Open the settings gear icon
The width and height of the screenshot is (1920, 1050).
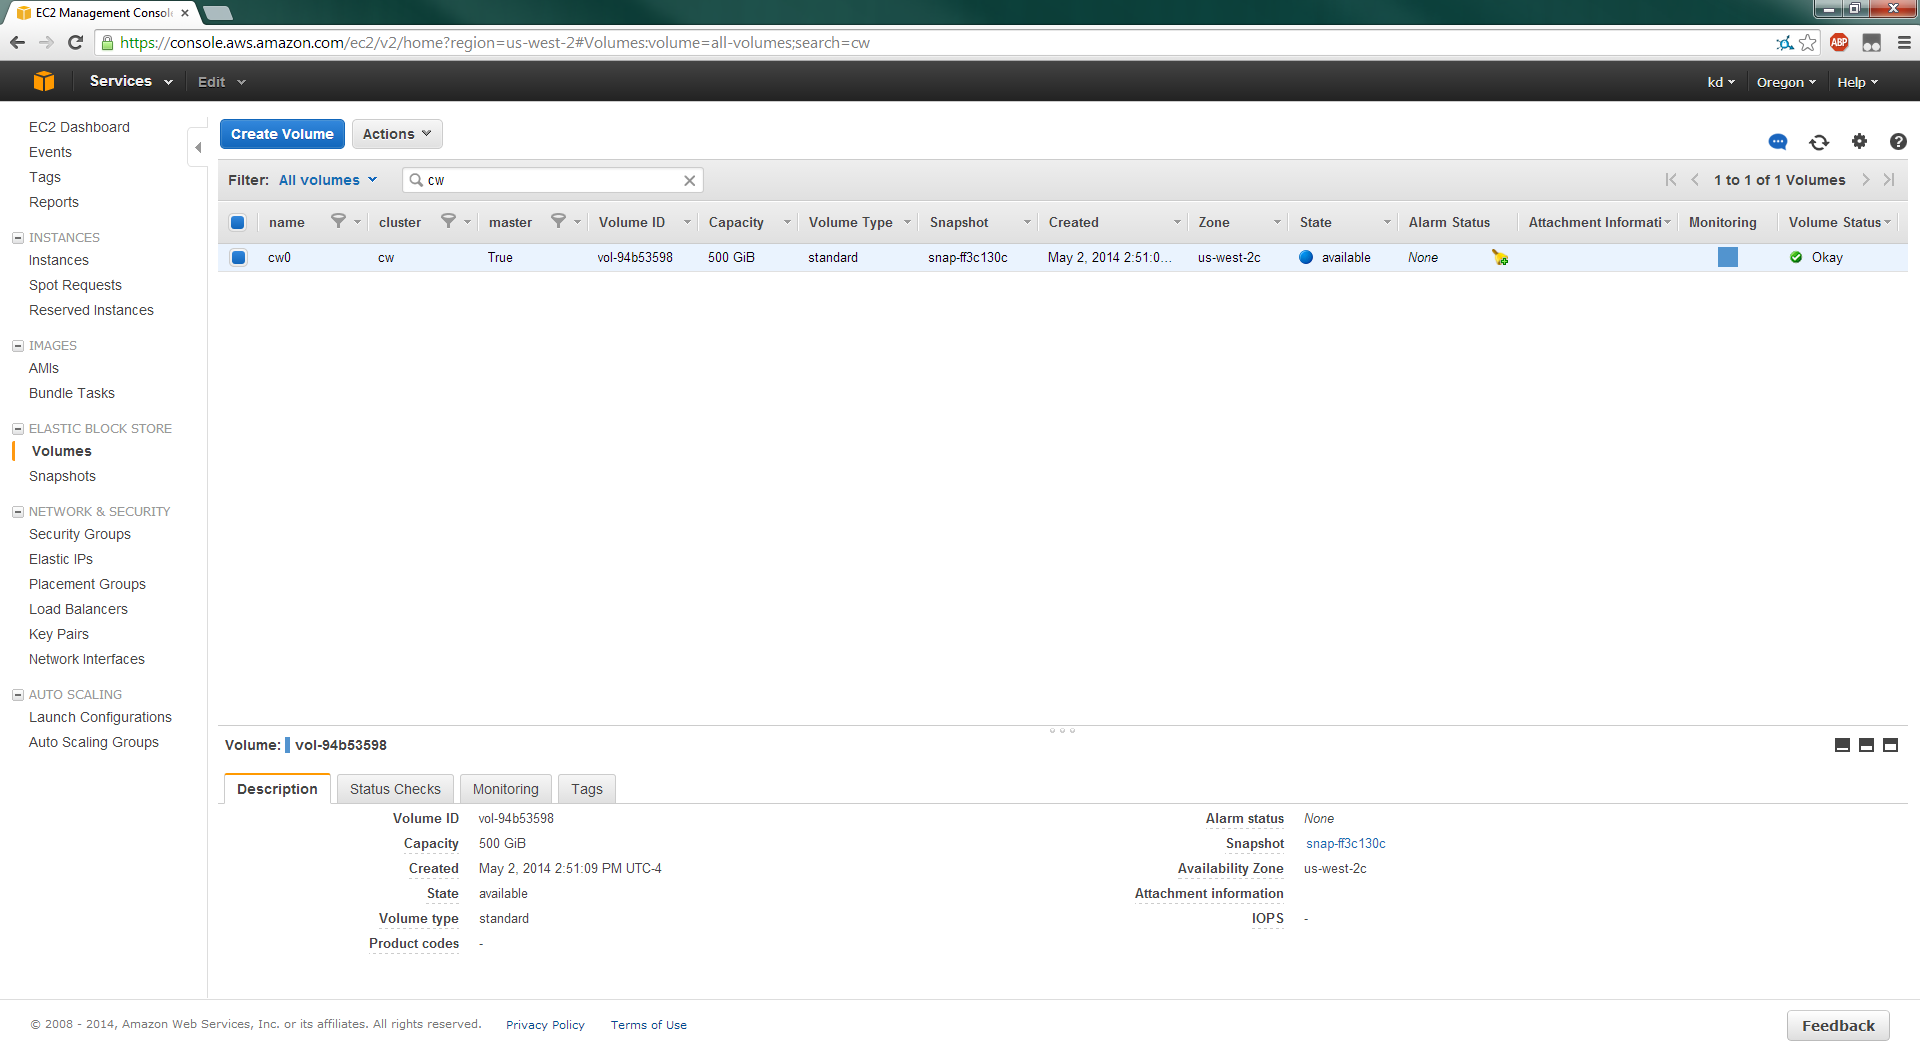click(x=1859, y=142)
